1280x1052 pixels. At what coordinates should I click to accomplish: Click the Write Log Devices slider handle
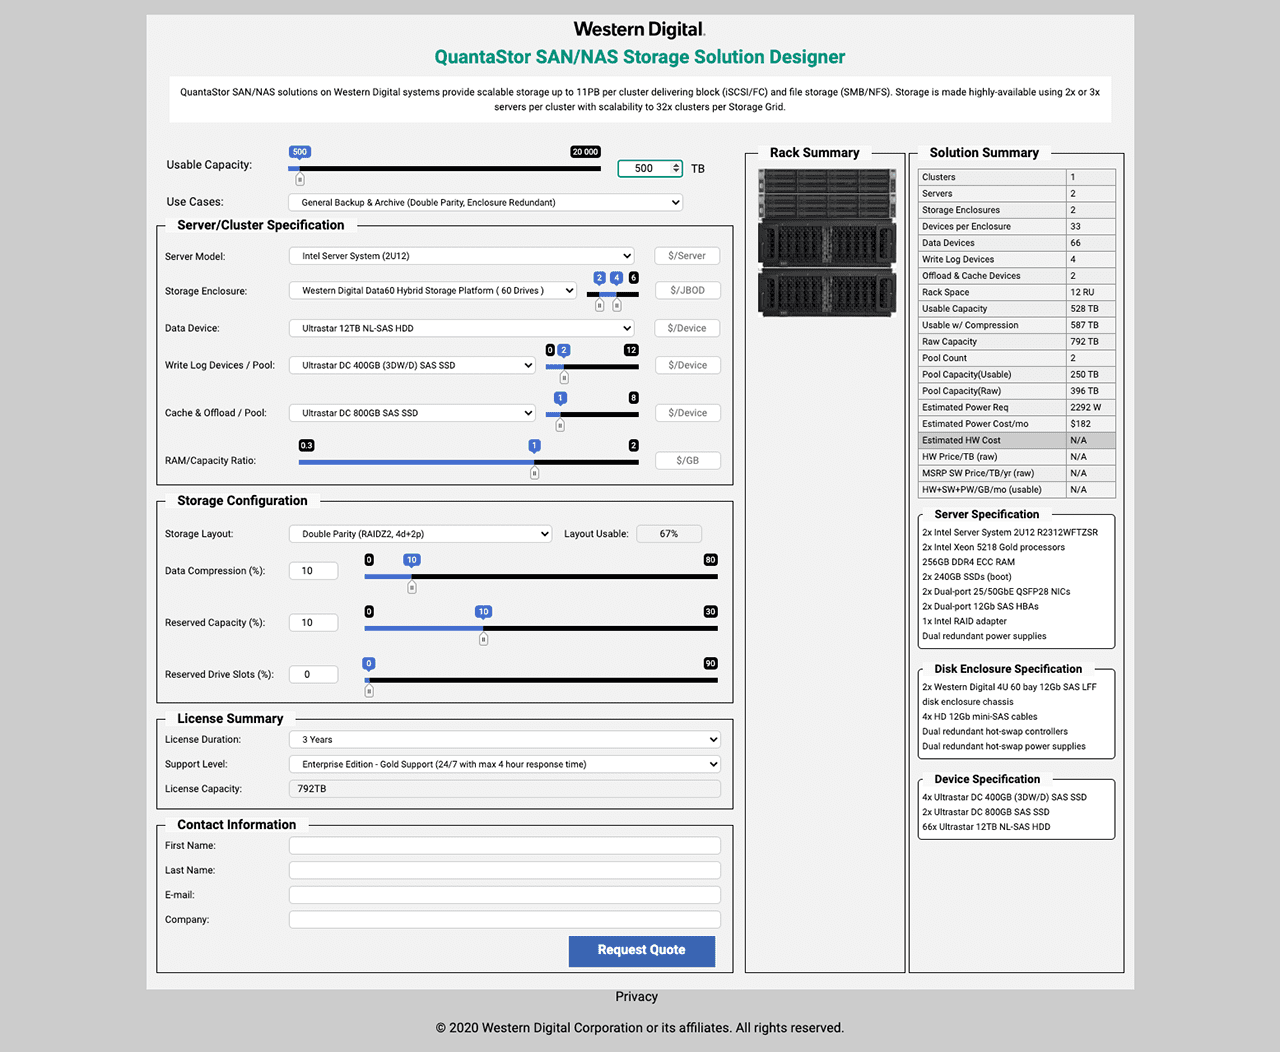[x=564, y=378]
